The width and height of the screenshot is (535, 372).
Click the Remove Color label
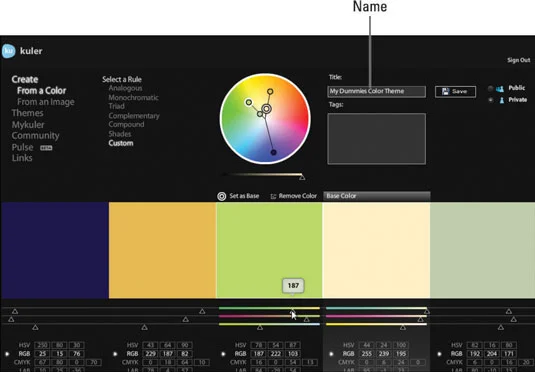pos(298,196)
